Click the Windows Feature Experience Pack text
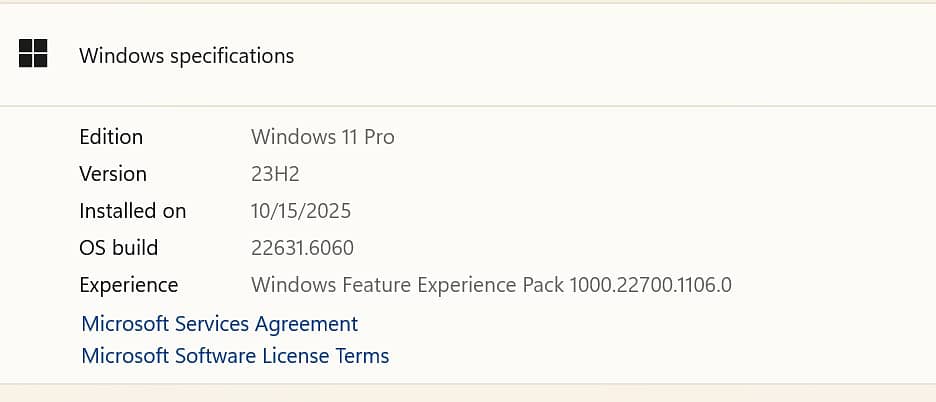The image size is (936, 402). (407, 285)
